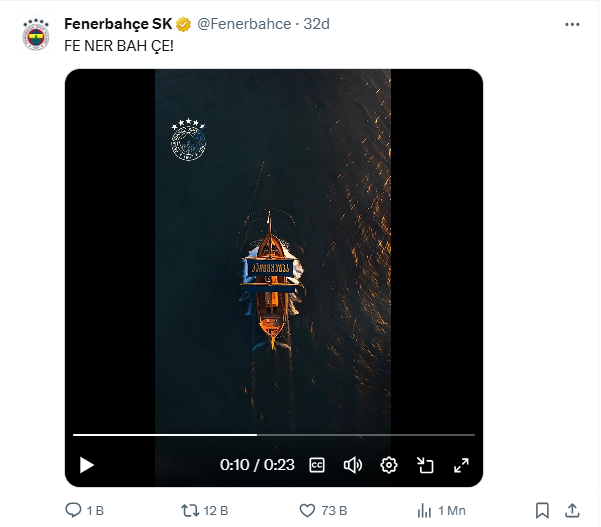Reply to the tweet
Screen dimensions: 601x527
73,510
